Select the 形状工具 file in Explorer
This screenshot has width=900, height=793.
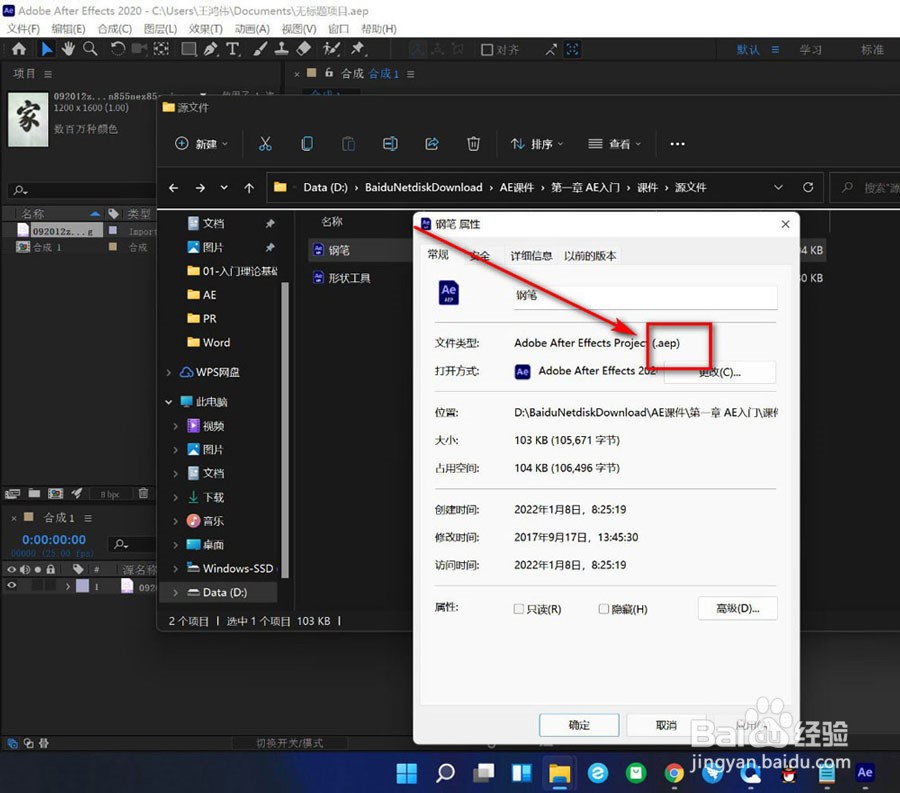pos(349,278)
